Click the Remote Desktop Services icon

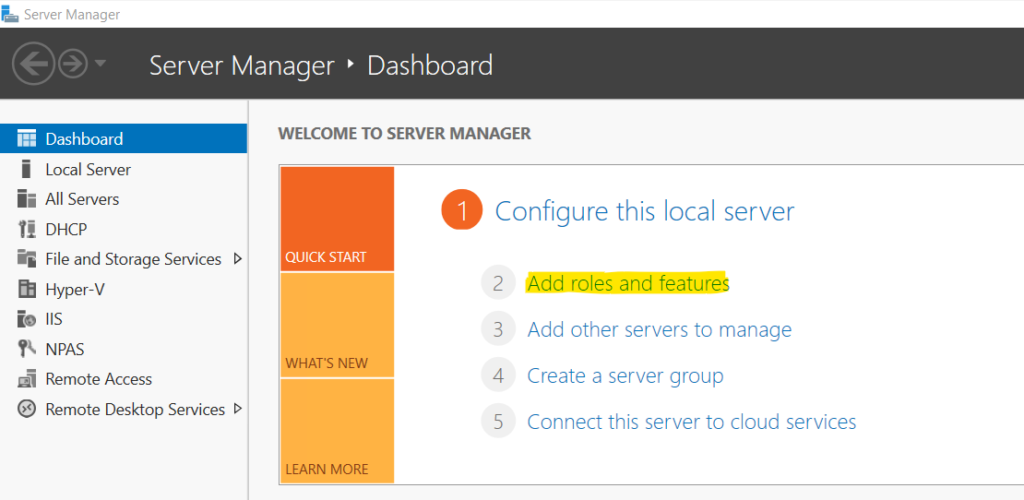[x=27, y=409]
